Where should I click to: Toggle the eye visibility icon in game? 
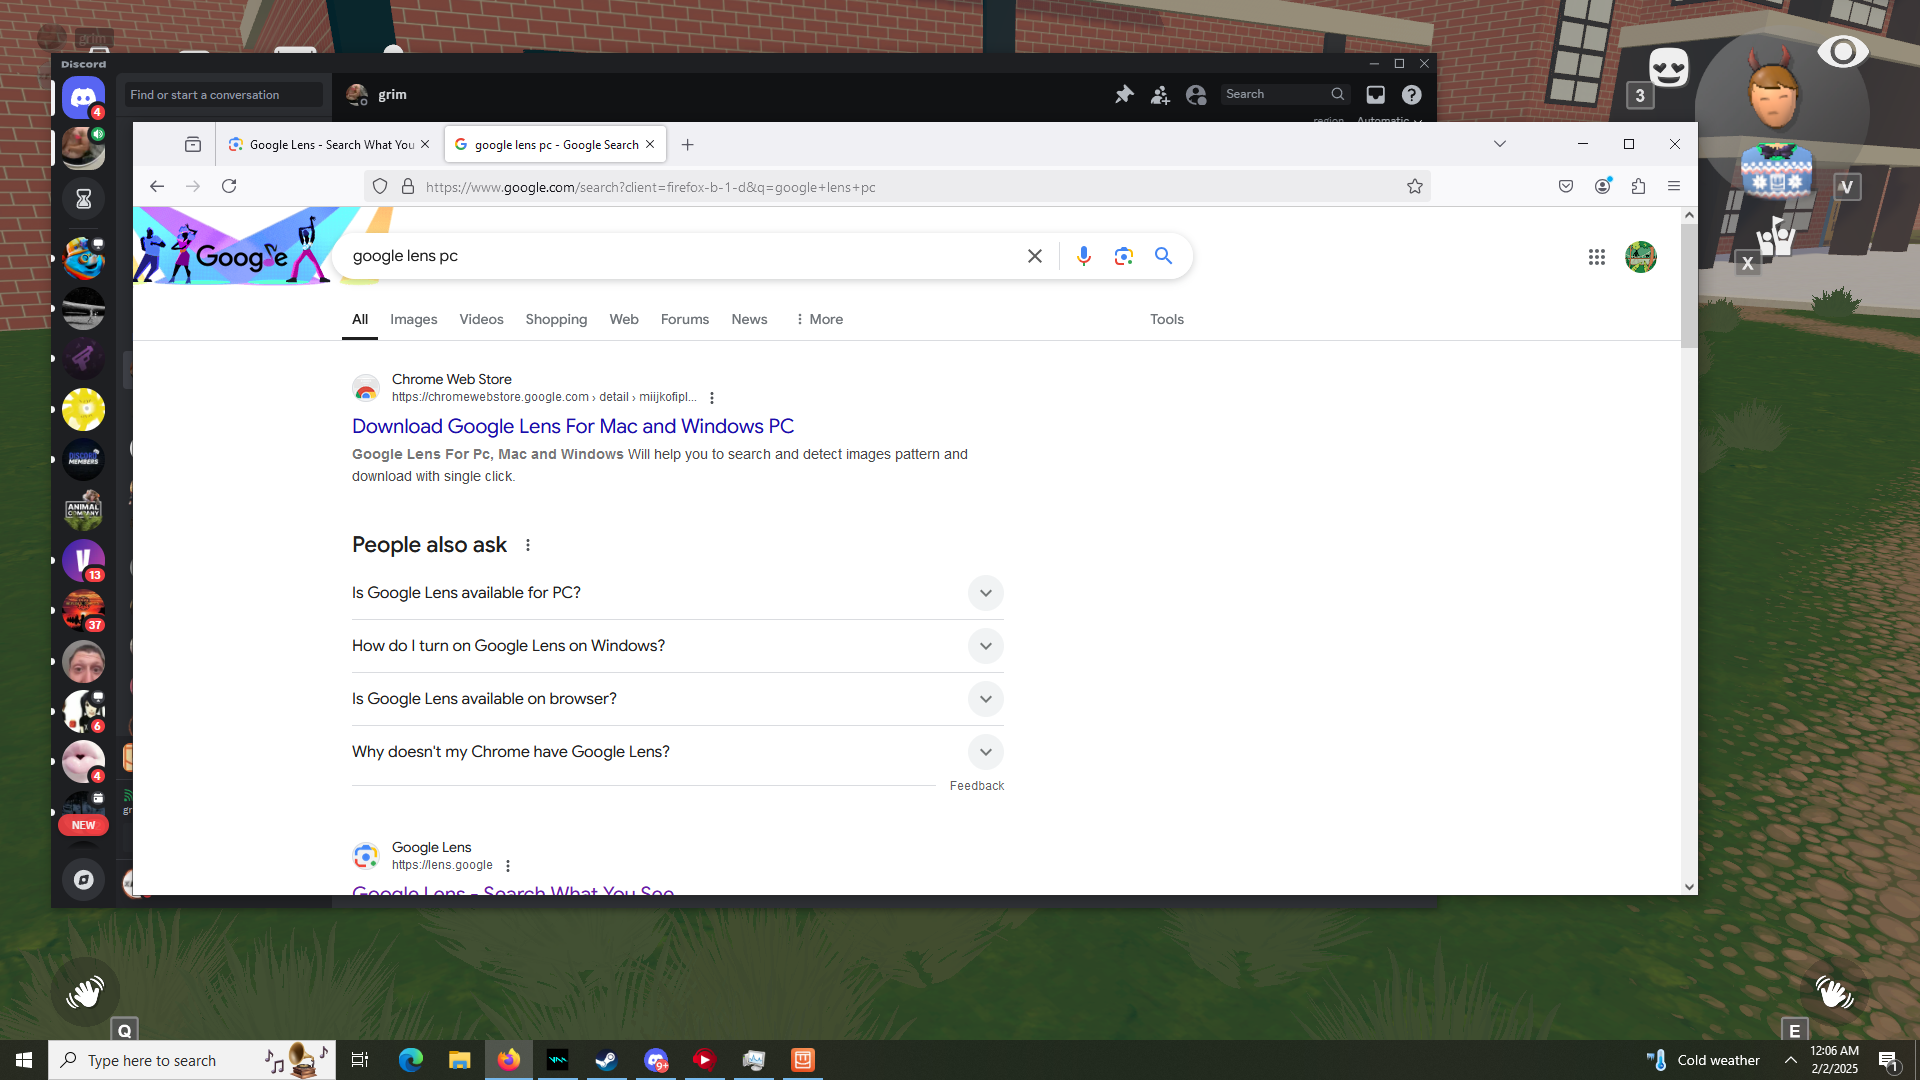tap(1842, 52)
